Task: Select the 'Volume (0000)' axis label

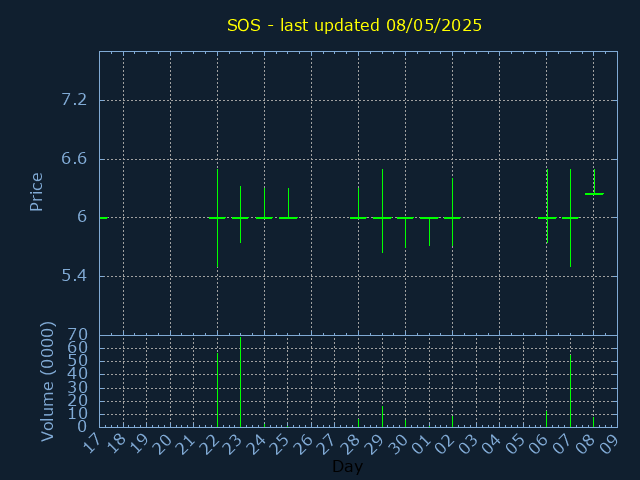Action: click(x=47, y=382)
